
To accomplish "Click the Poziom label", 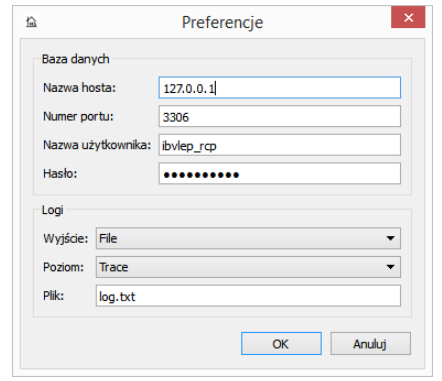I will [x=63, y=267].
